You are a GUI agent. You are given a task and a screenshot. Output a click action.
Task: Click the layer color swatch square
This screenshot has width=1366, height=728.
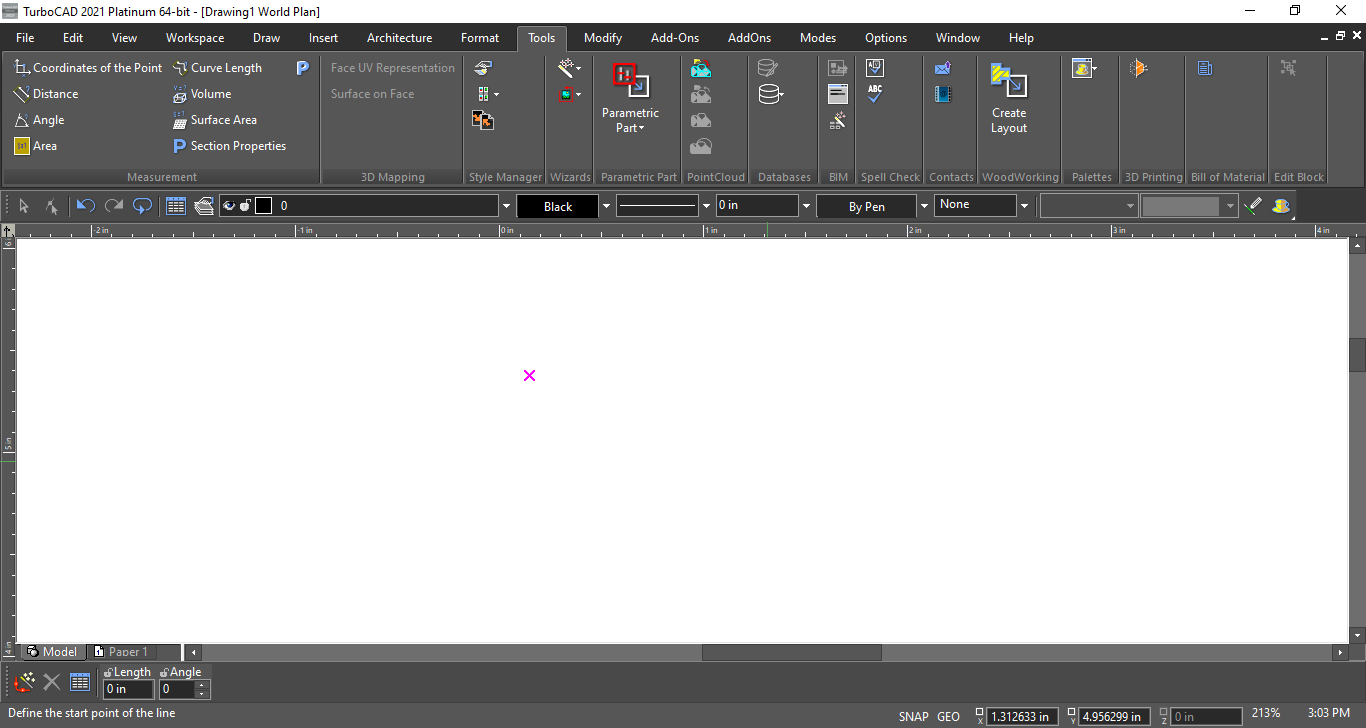point(263,206)
